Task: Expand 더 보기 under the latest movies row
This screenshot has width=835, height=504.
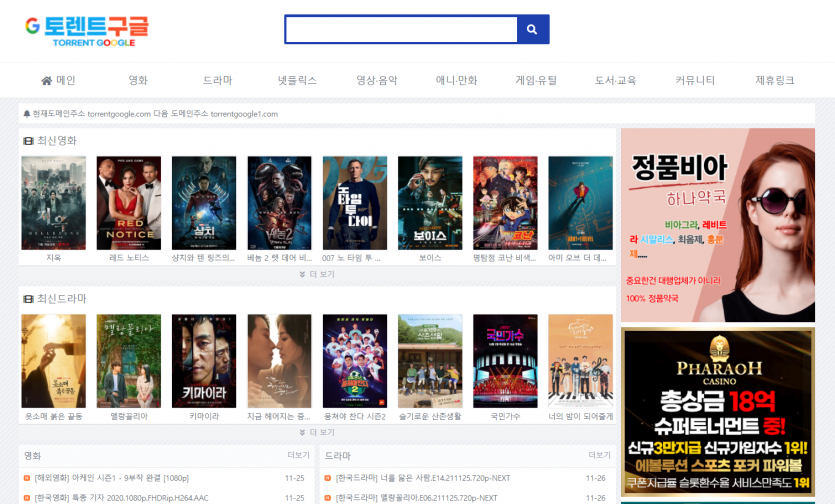Action: pyautogui.click(x=317, y=274)
